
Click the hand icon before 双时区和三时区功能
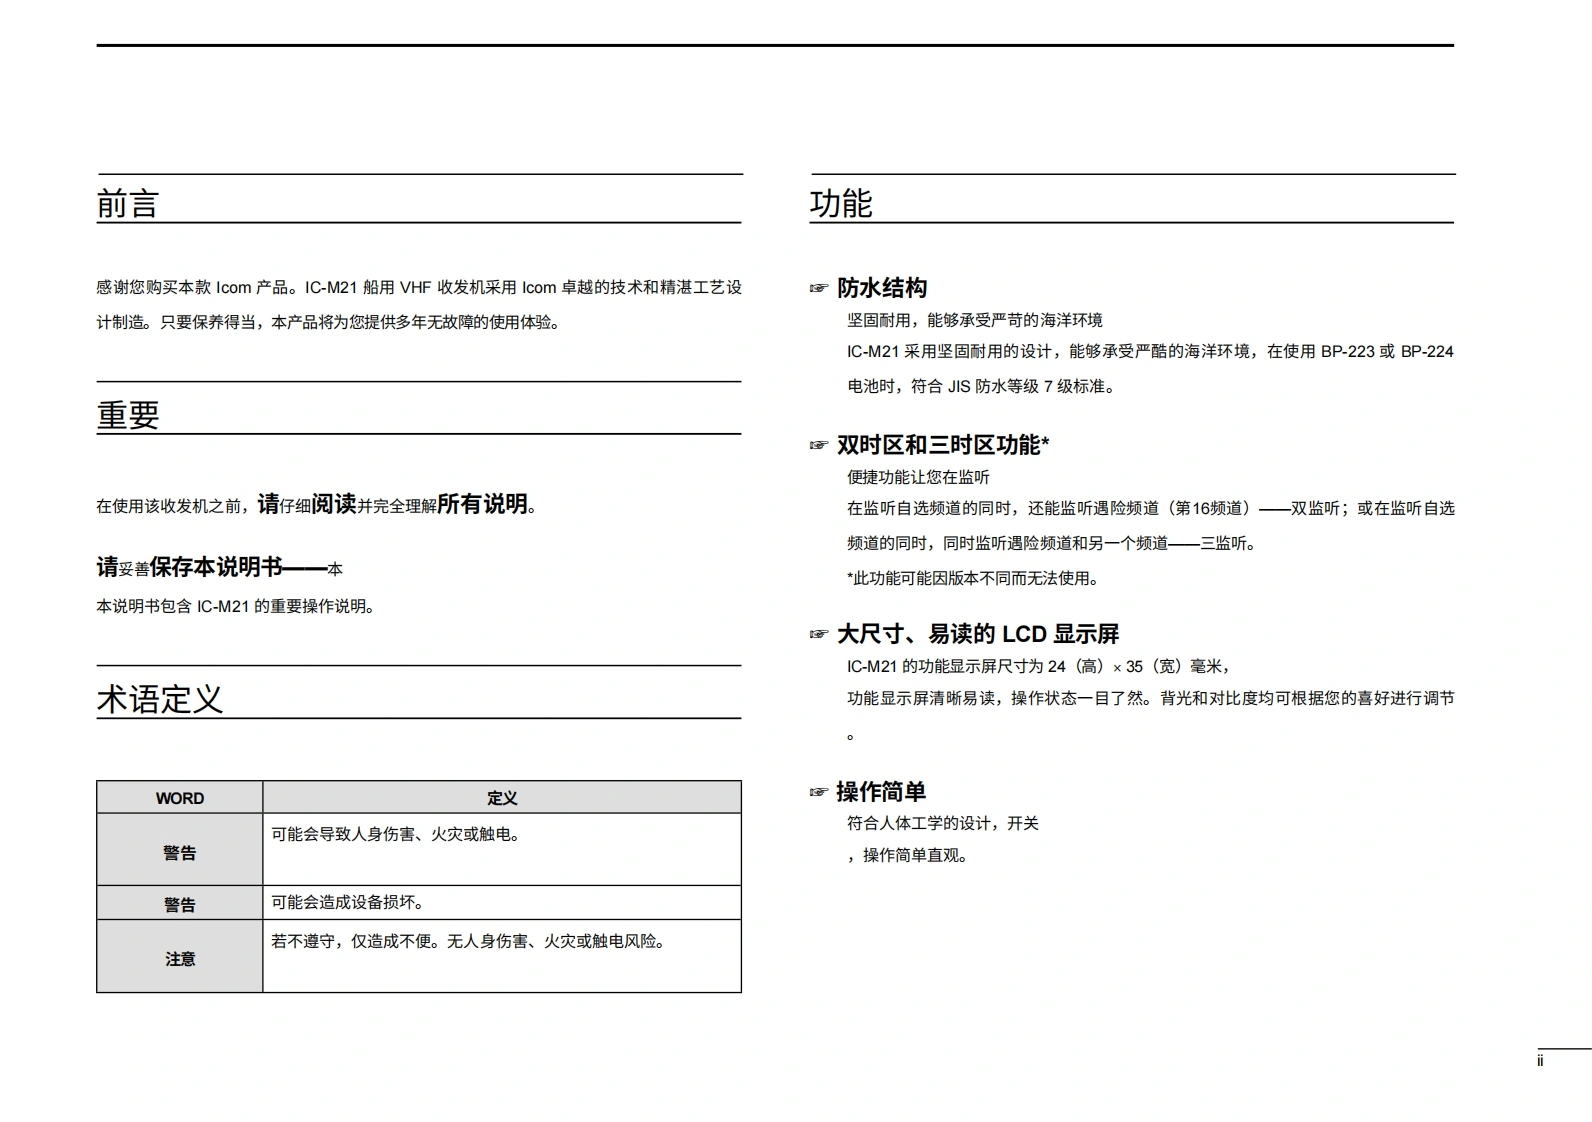819,446
